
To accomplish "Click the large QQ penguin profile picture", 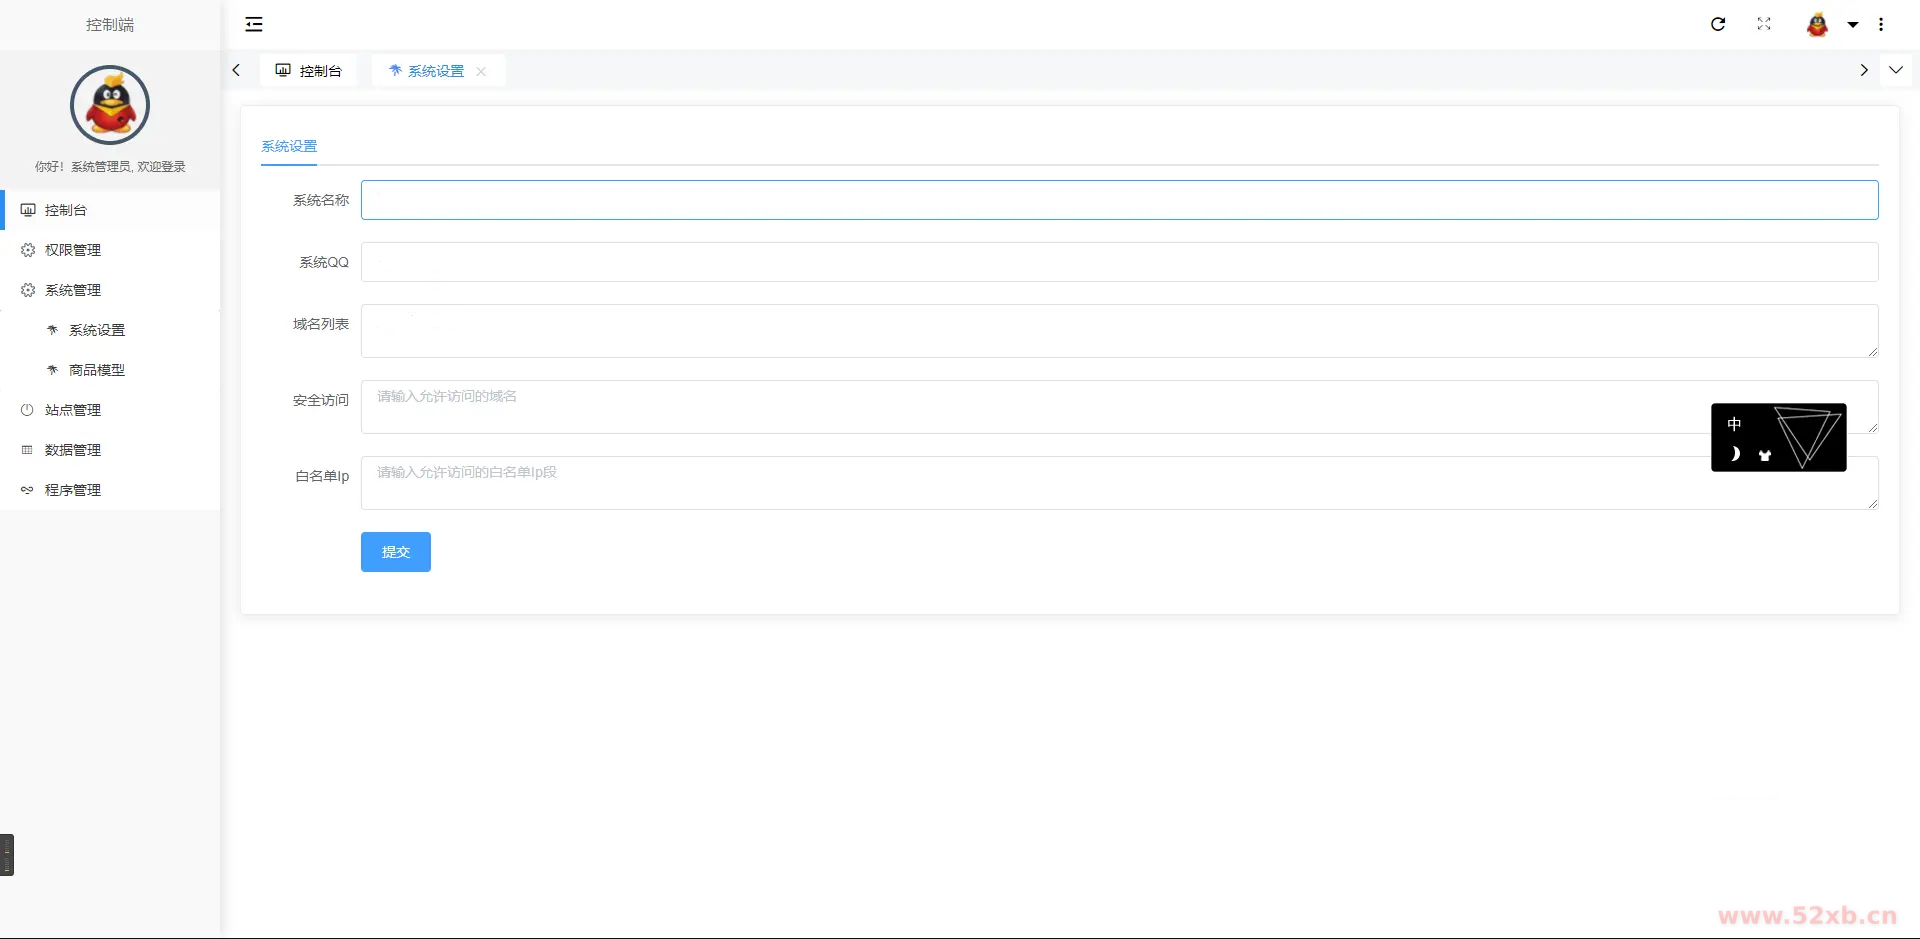I will [110, 105].
